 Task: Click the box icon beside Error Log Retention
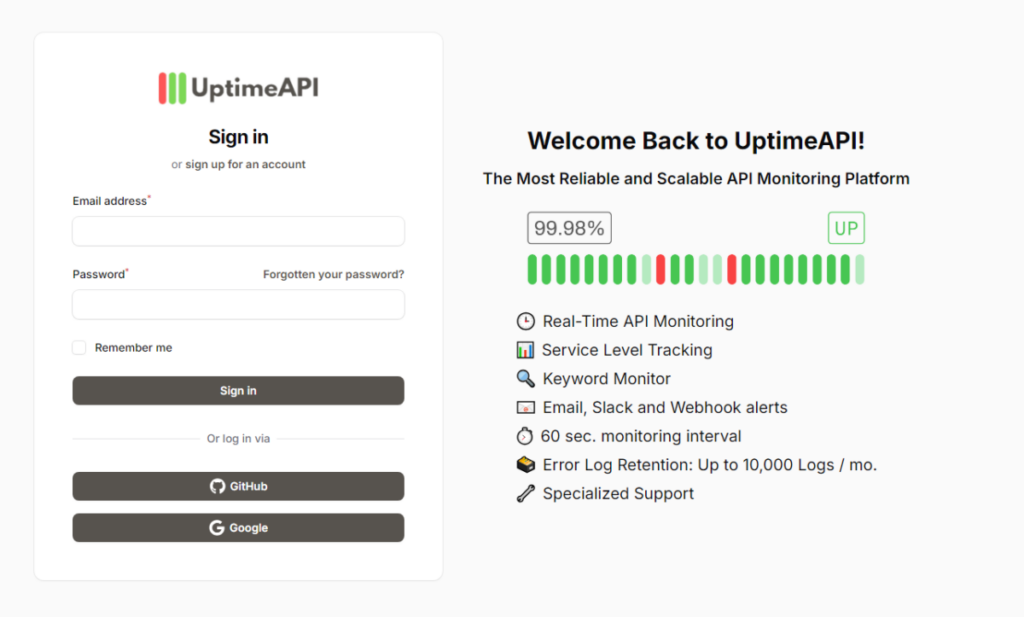coord(525,465)
